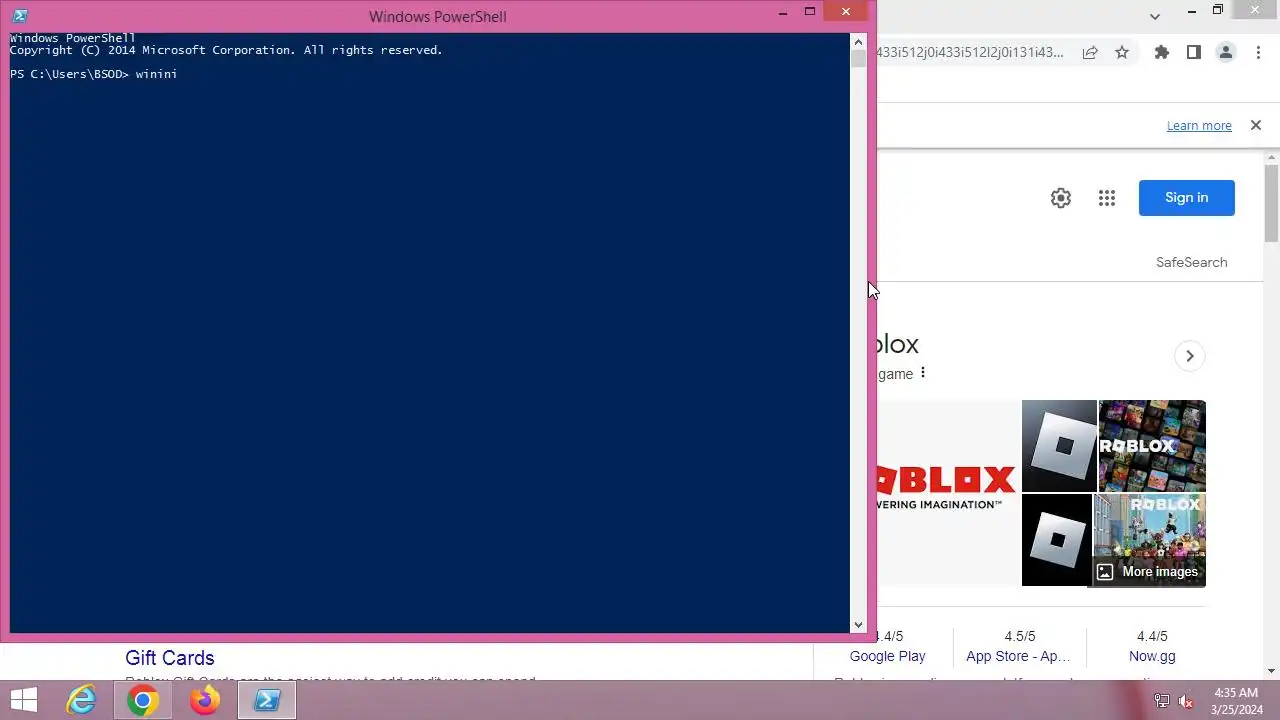
Task: Minimize the PowerShell window
Action: coord(783,12)
